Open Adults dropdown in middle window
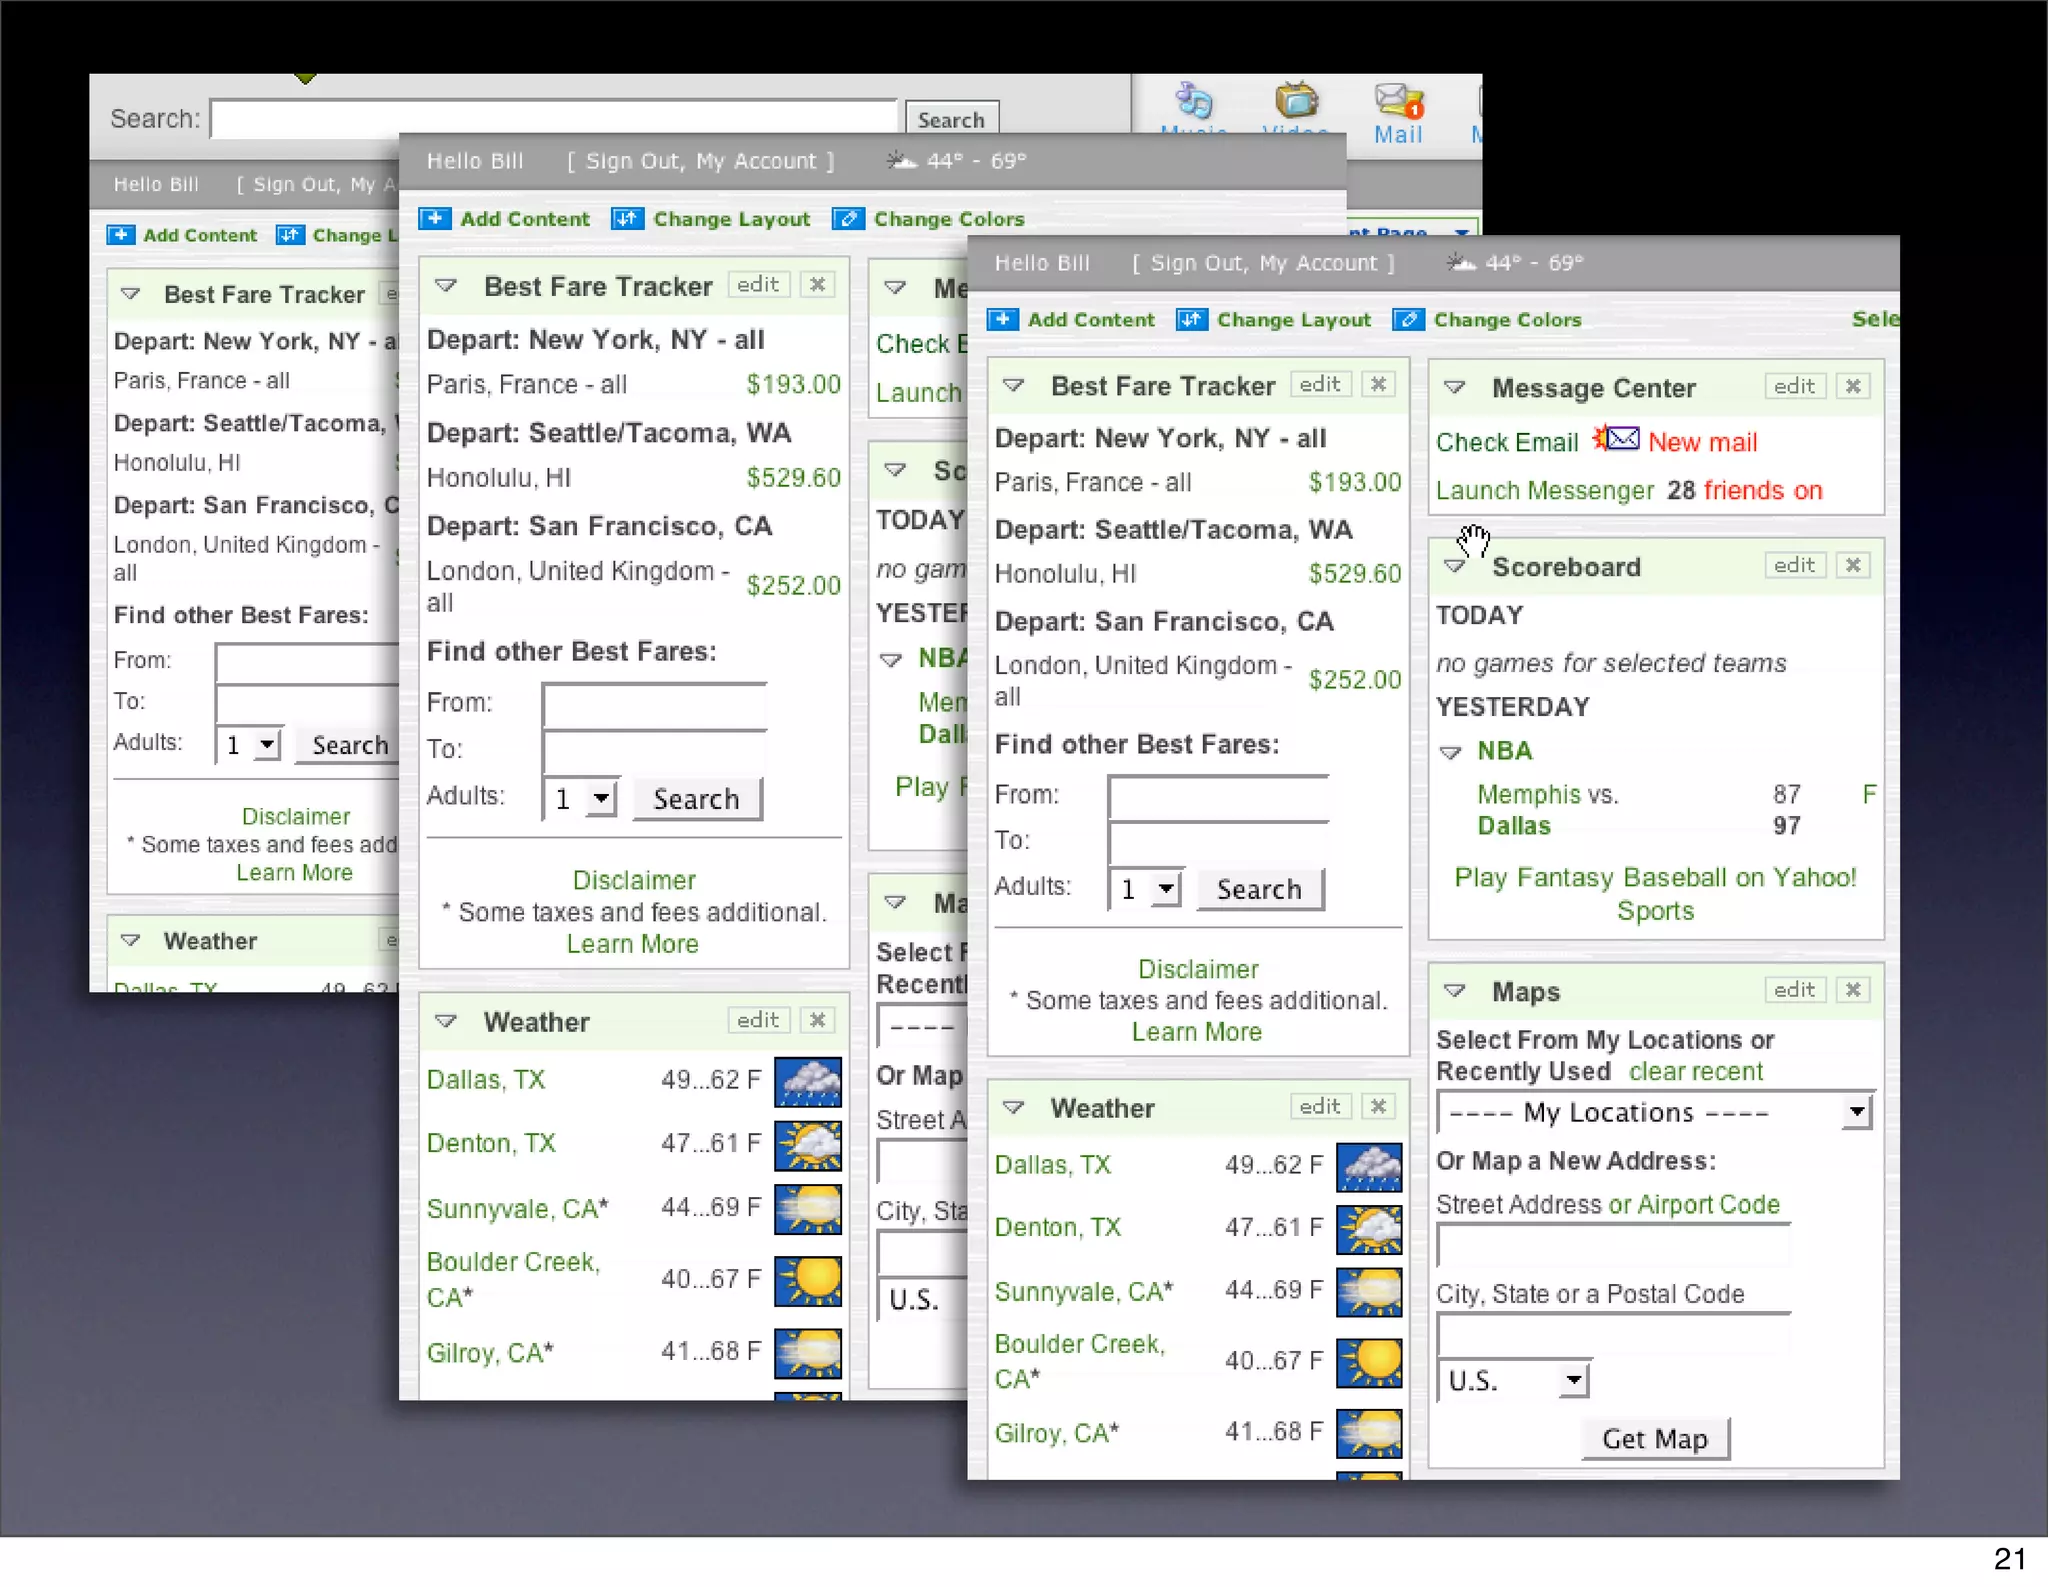This screenshot has height=1587, width=2048. (580, 799)
